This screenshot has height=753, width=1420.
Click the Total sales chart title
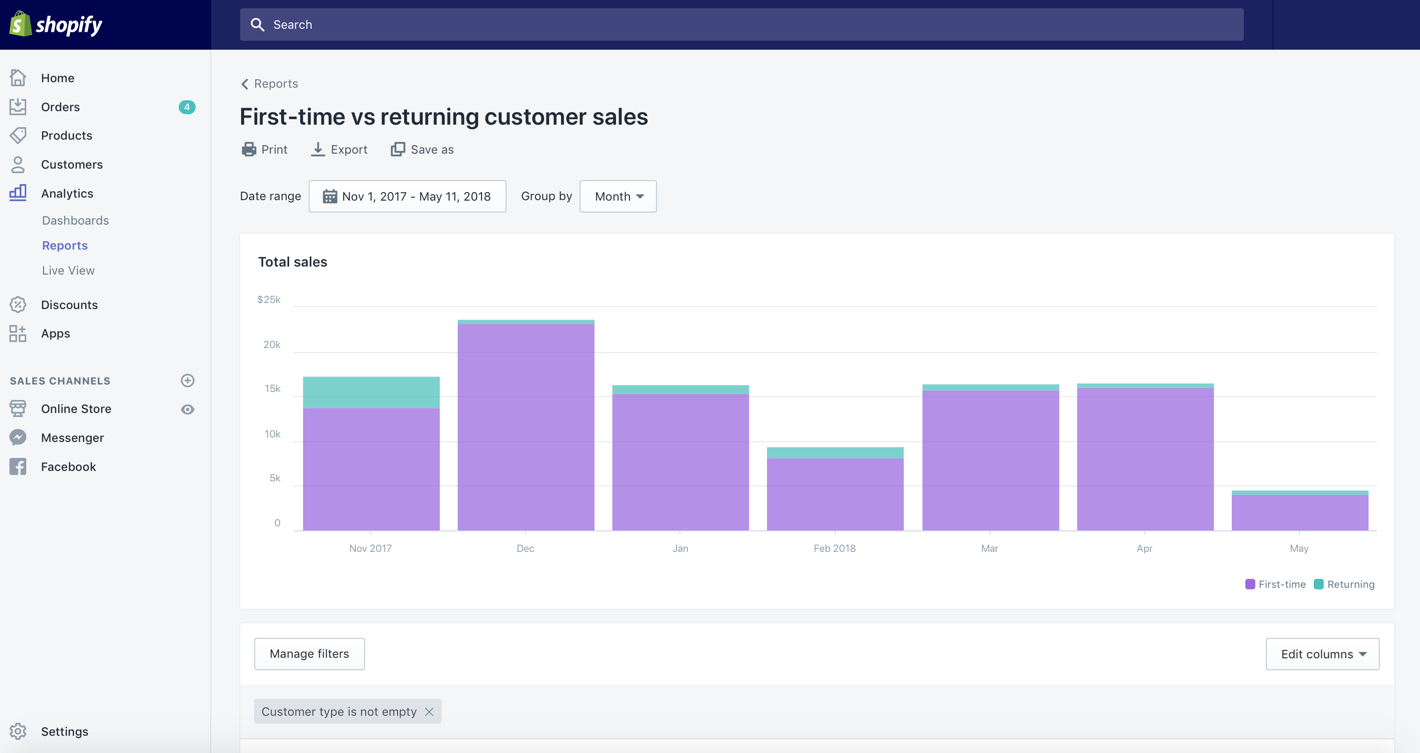point(293,262)
